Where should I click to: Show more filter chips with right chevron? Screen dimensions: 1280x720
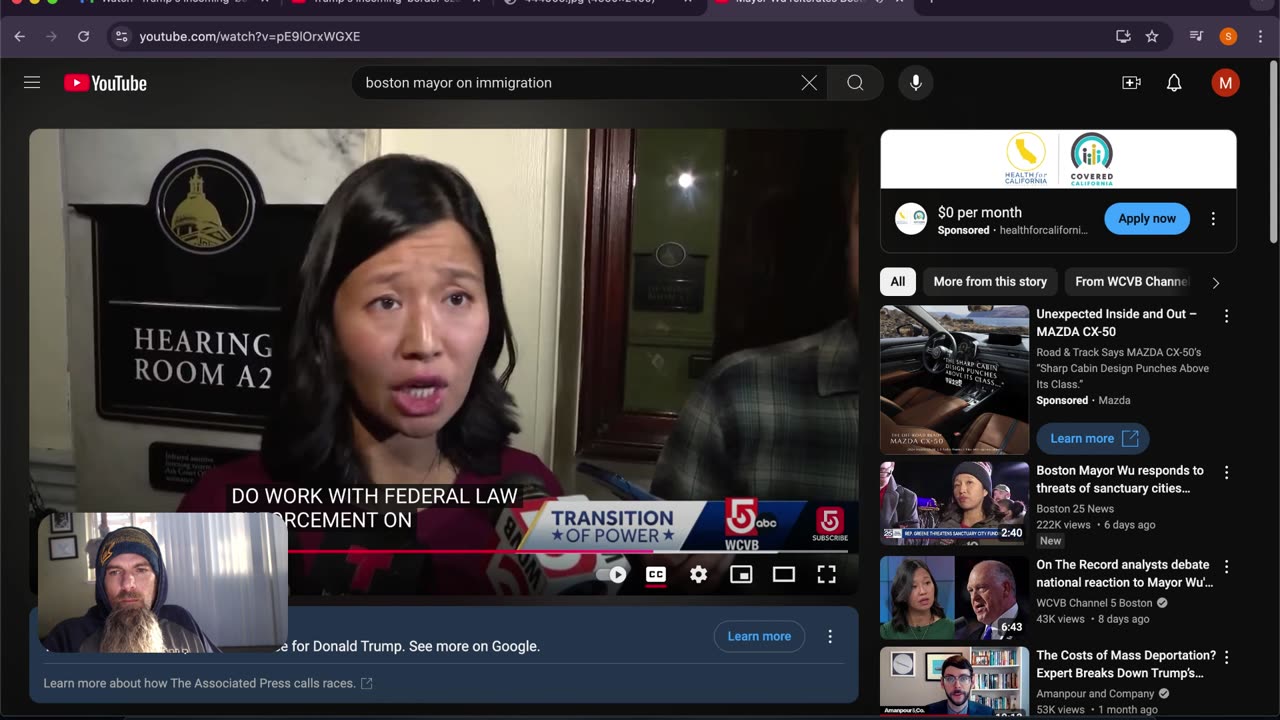click(x=1215, y=283)
